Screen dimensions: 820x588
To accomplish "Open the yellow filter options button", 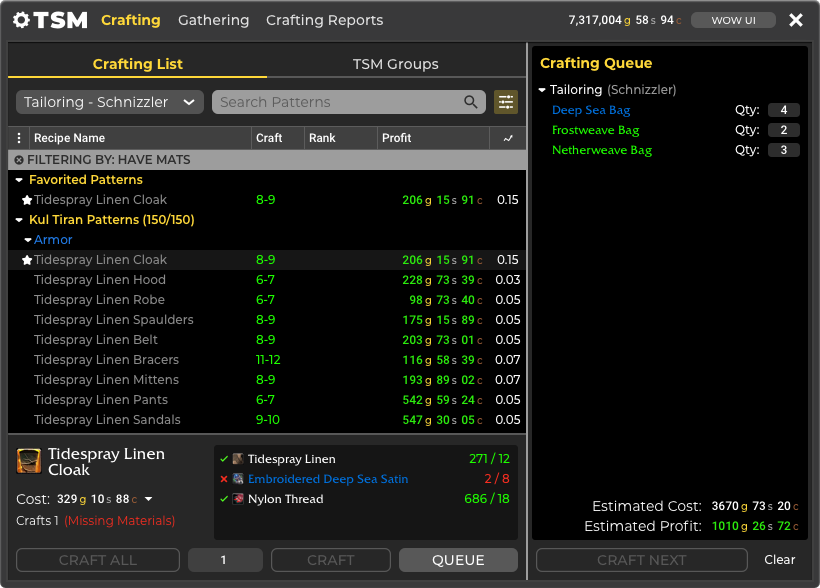I will pyautogui.click(x=506, y=102).
